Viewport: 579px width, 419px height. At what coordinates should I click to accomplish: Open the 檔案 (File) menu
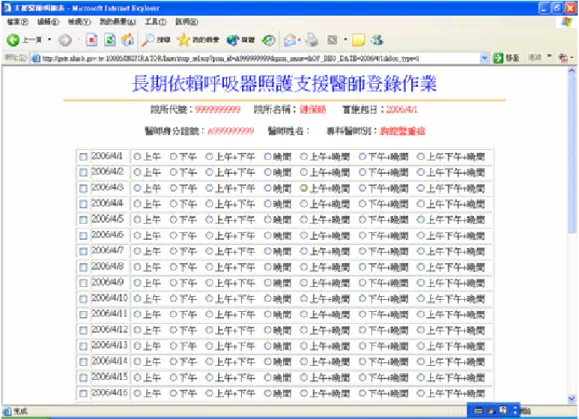[17, 22]
